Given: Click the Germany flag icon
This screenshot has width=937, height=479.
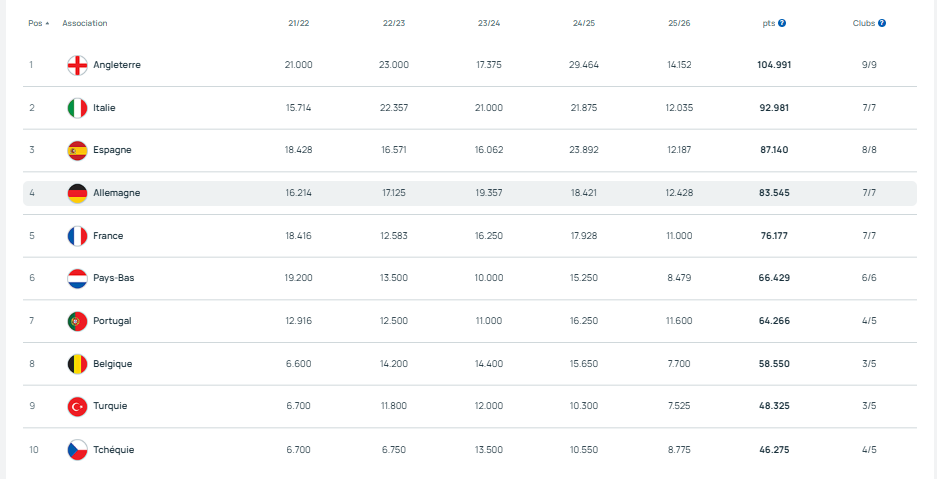Looking at the screenshot, I should click(77, 193).
